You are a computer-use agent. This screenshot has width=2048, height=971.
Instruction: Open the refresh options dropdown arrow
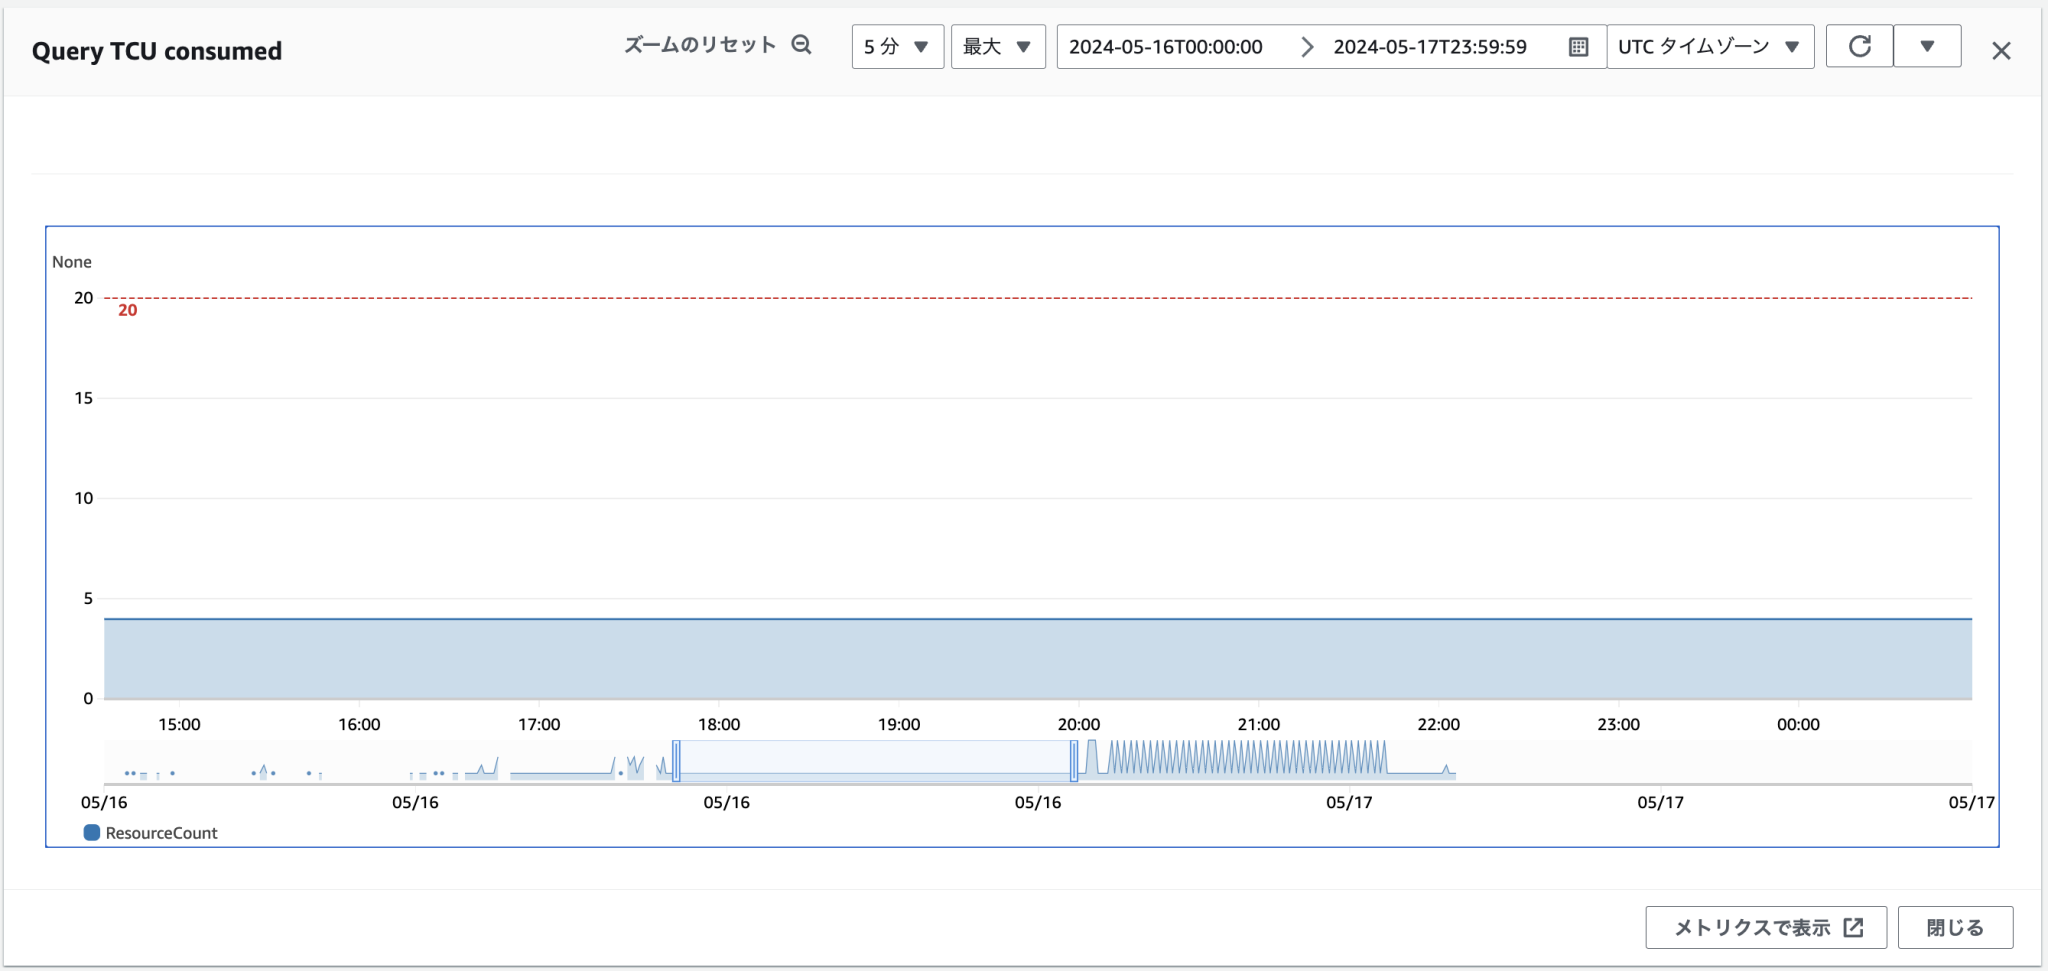click(x=1927, y=47)
